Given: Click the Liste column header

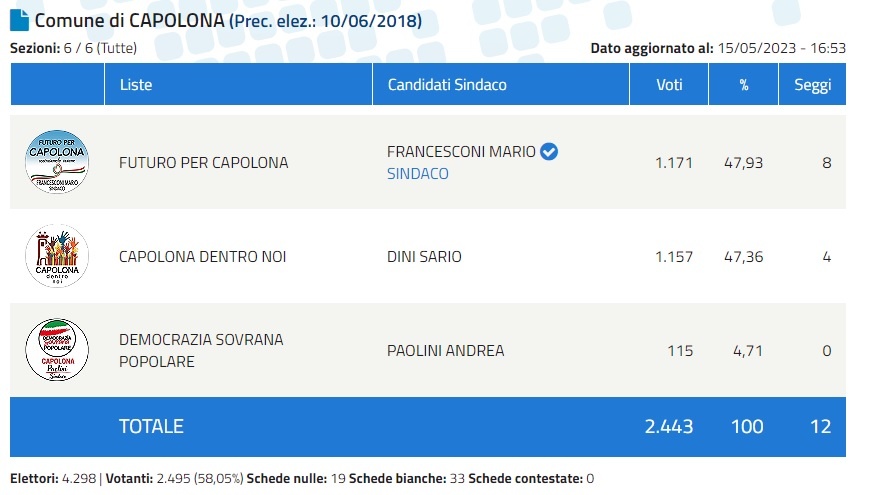Looking at the screenshot, I should [x=136, y=85].
